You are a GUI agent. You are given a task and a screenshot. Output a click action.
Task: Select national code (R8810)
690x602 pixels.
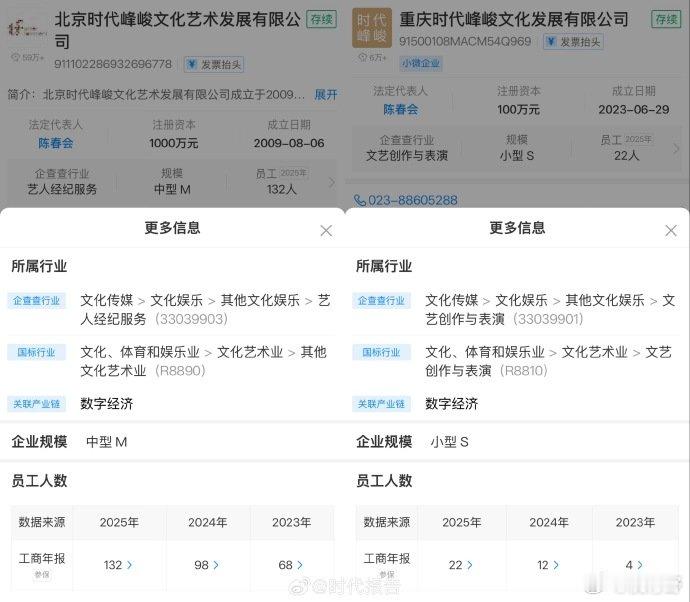pyautogui.click(x=524, y=371)
